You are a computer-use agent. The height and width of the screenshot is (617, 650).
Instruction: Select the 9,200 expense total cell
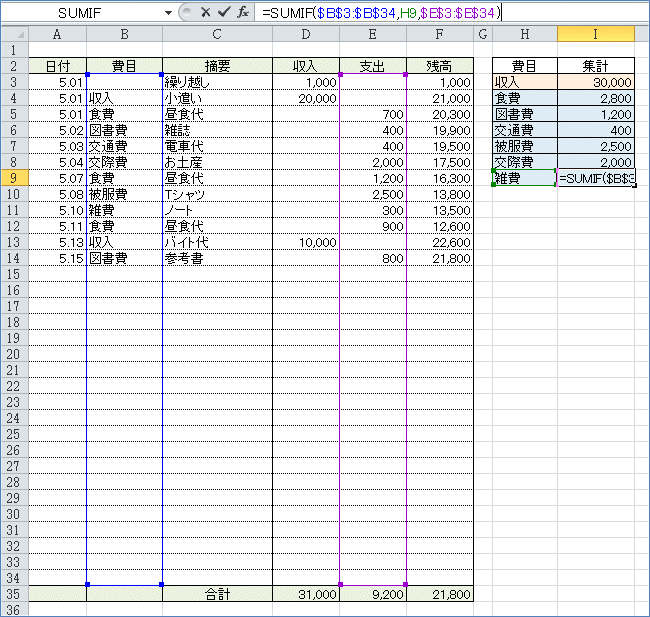point(372,594)
